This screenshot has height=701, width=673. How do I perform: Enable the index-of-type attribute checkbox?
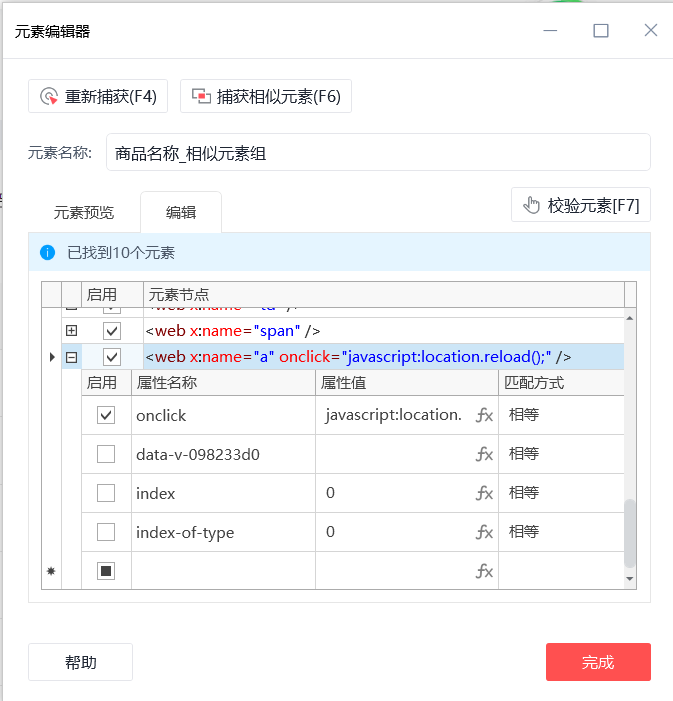[106, 532]
